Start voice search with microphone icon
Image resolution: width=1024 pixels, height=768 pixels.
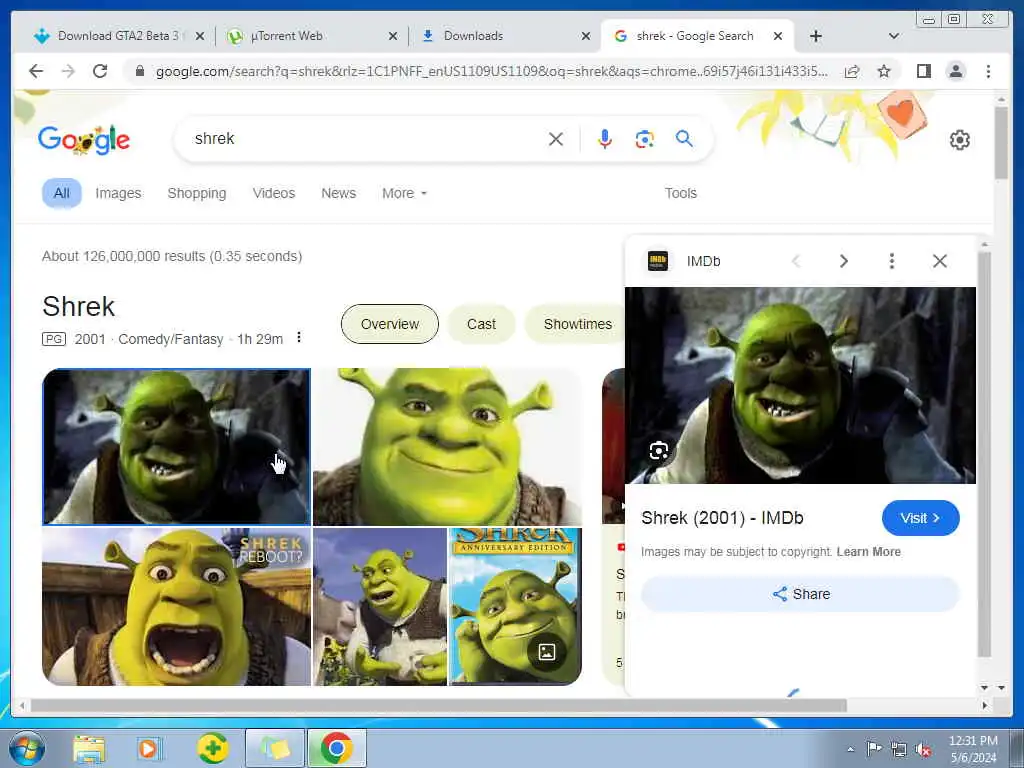pos(605,138)
